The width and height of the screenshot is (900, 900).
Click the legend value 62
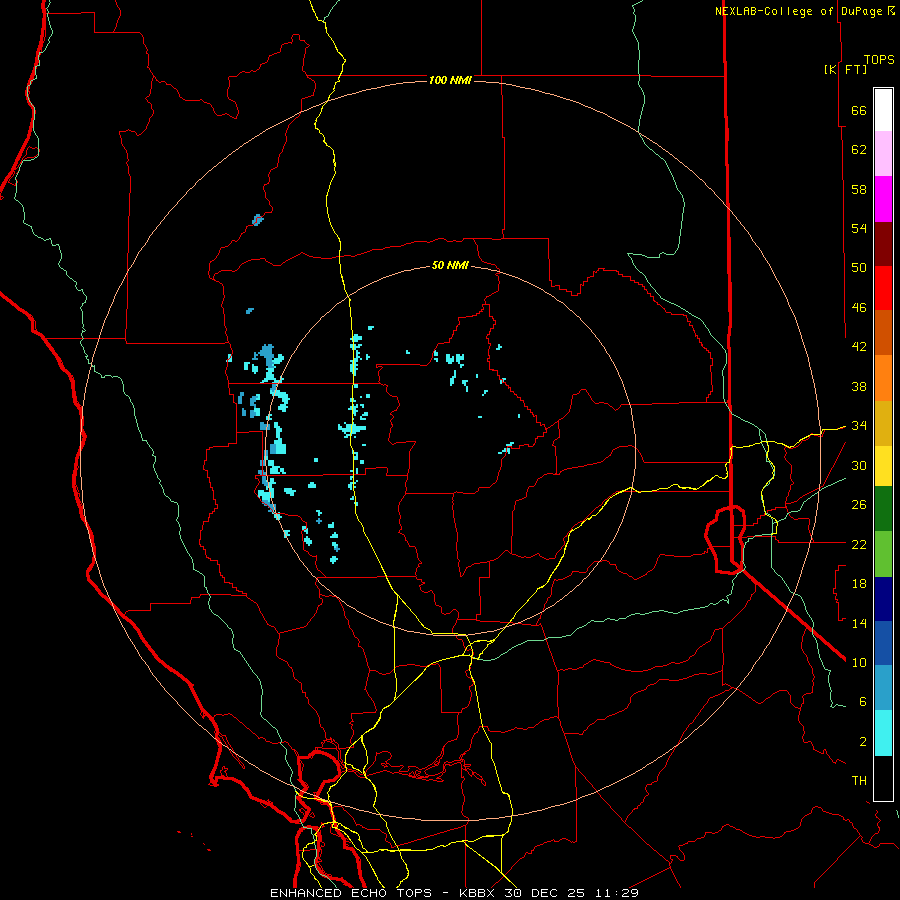pos(859,150)
